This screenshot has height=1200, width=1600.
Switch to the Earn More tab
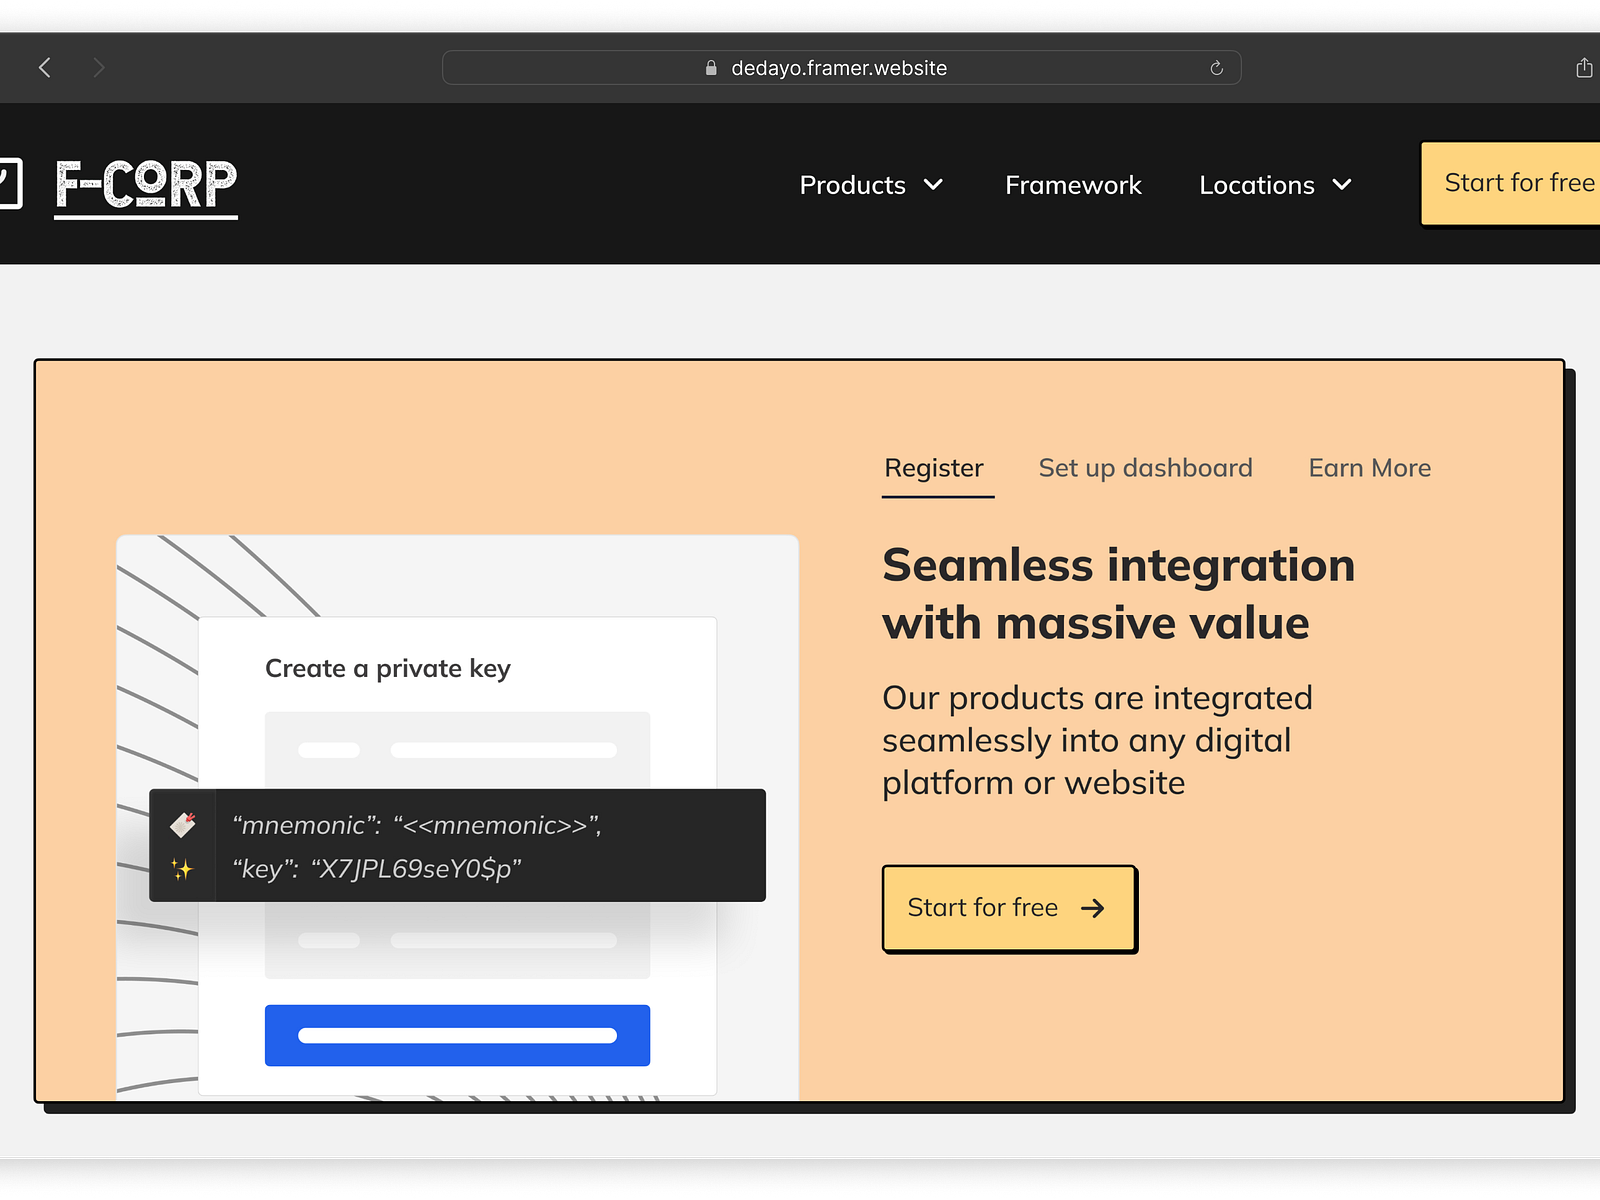pyautogui.click(x=1369, y=468)
